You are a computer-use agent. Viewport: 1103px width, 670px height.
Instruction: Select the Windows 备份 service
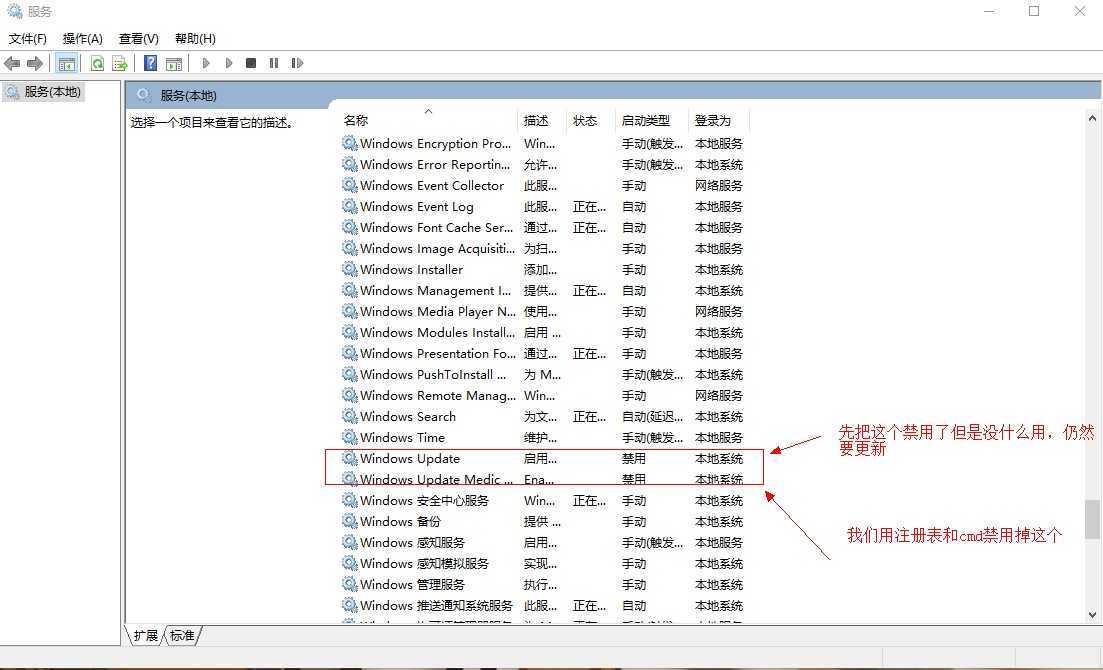coord(542,522)
